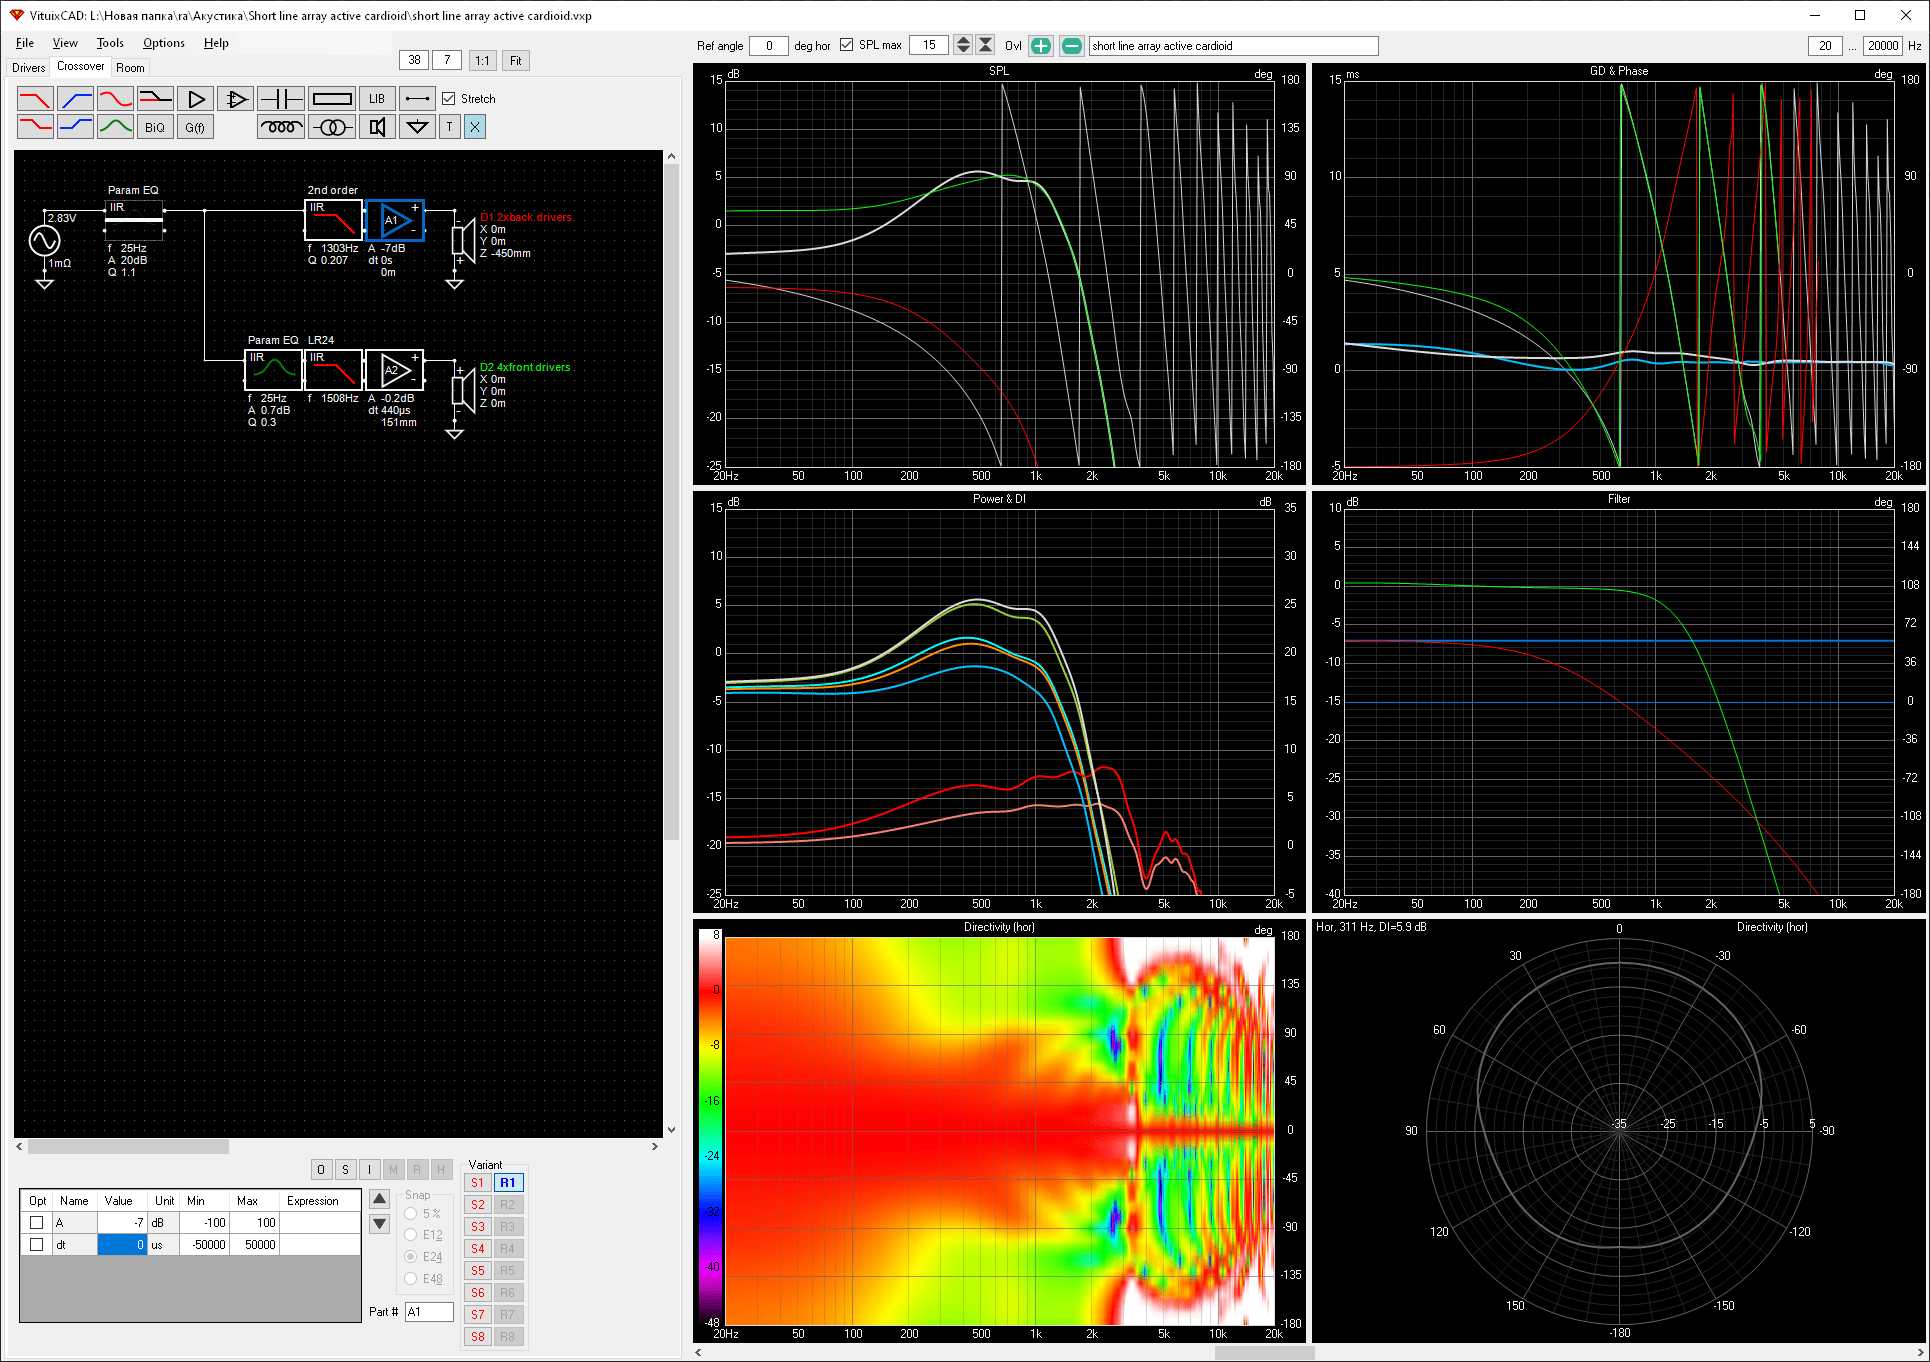Image resolution: width=1930 pixels, height=1362 pixels.
Task: Move parameter row down with down arrow
Action: tap(380, 1223)
